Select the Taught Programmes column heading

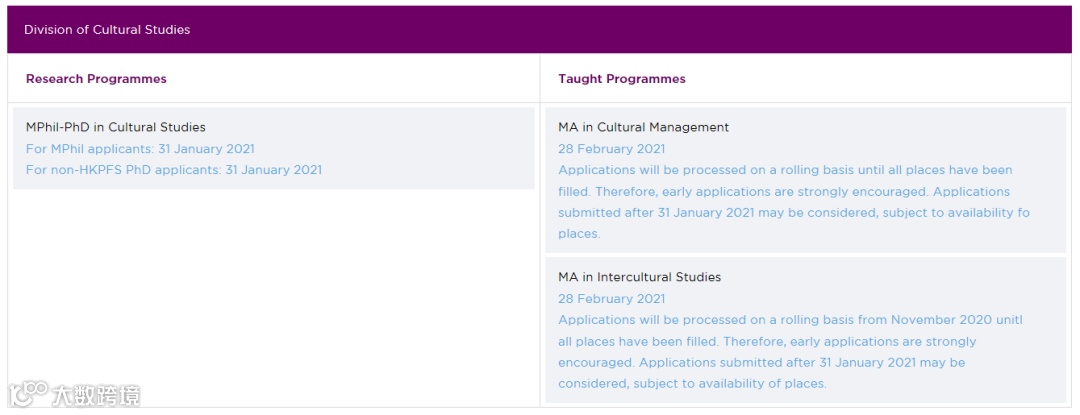coord(622,79)
